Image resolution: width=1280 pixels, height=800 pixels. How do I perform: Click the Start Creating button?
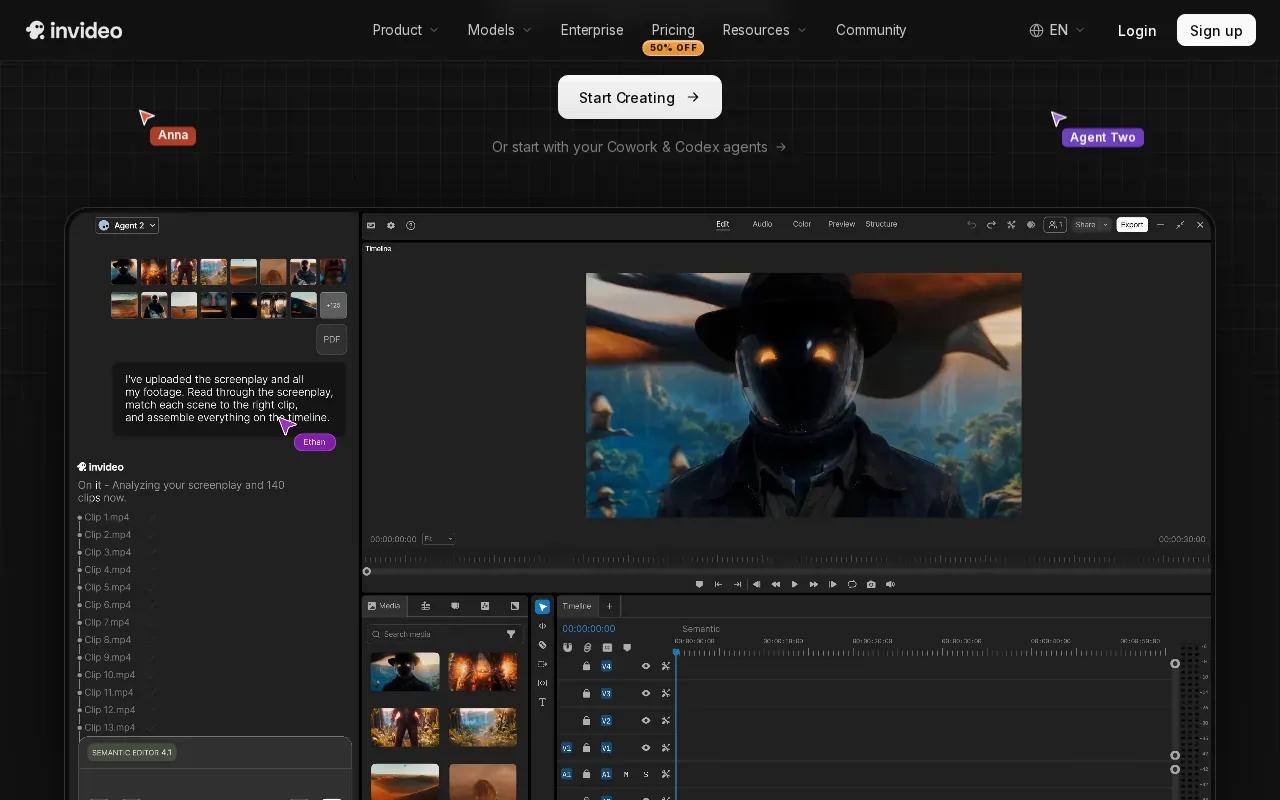click(x=640, y=97)
